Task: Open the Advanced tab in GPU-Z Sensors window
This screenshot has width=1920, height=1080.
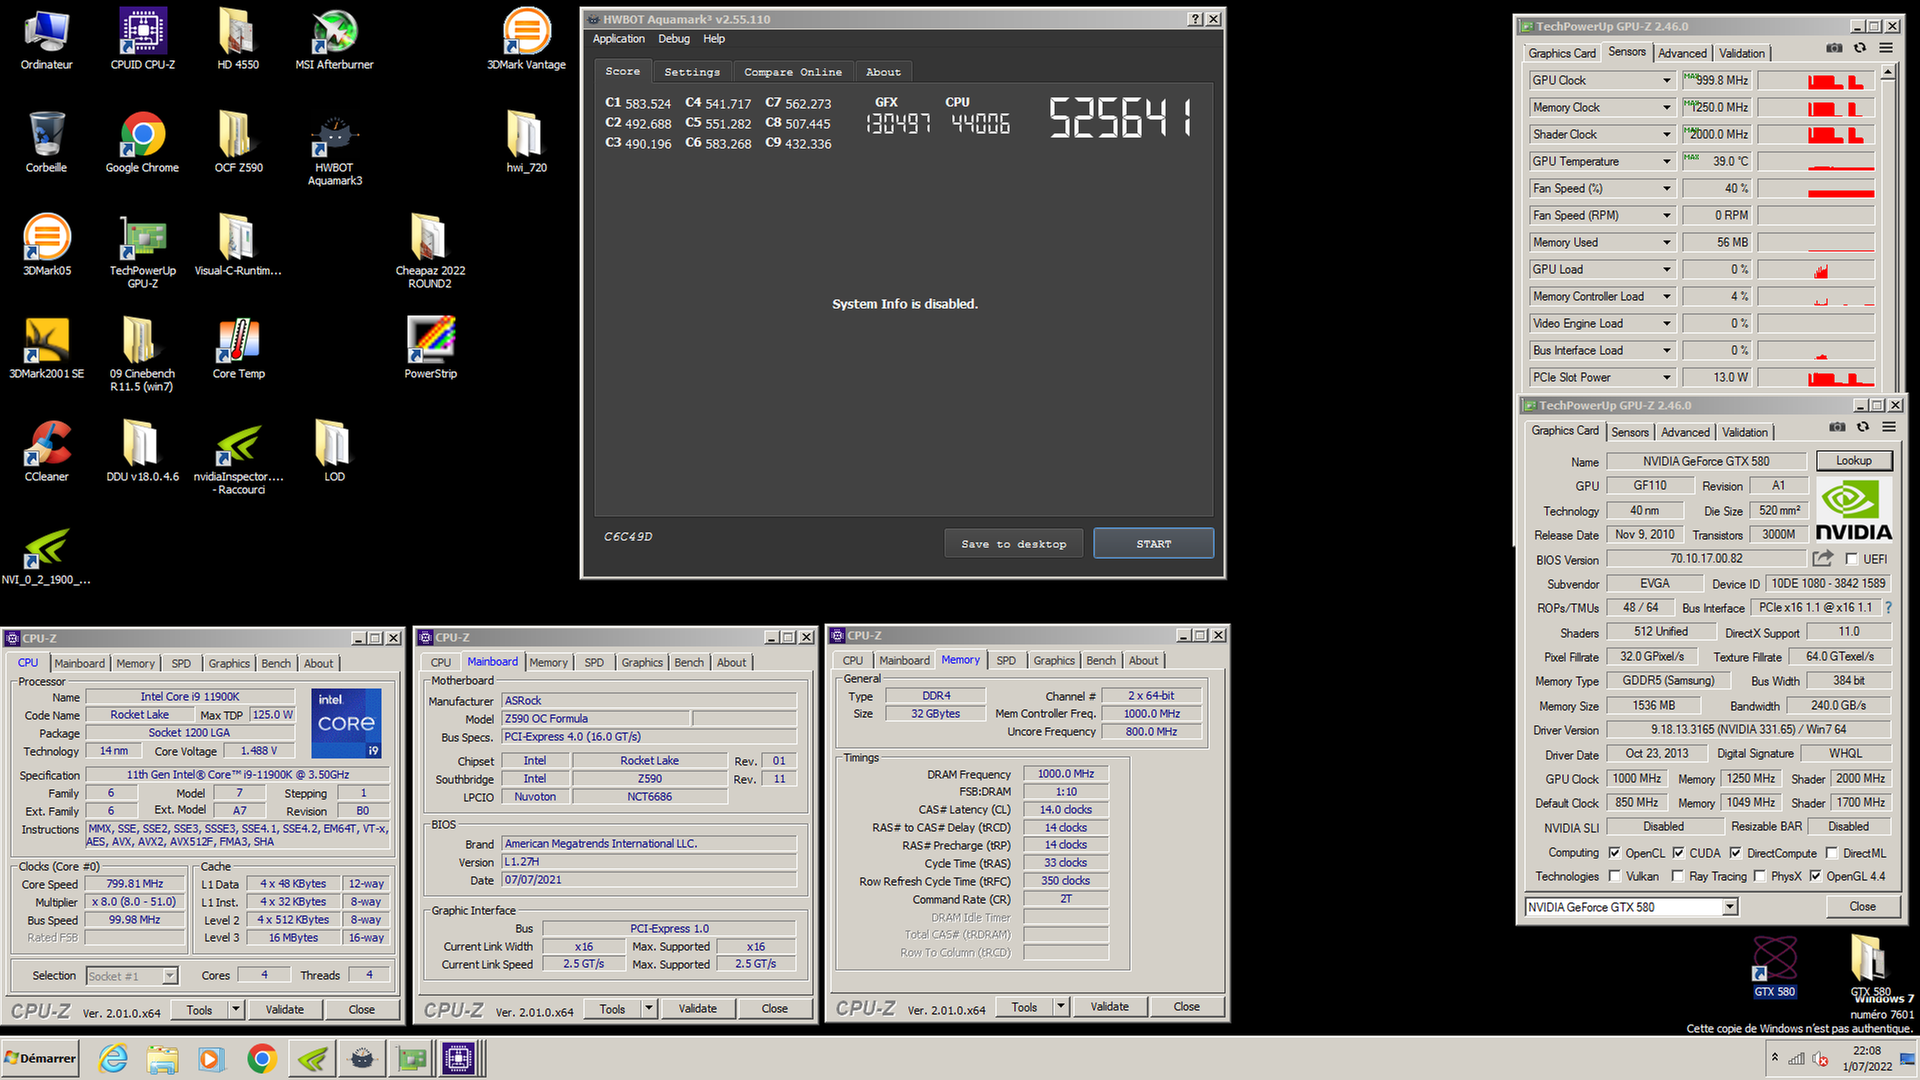Action: click(1682, 53)
